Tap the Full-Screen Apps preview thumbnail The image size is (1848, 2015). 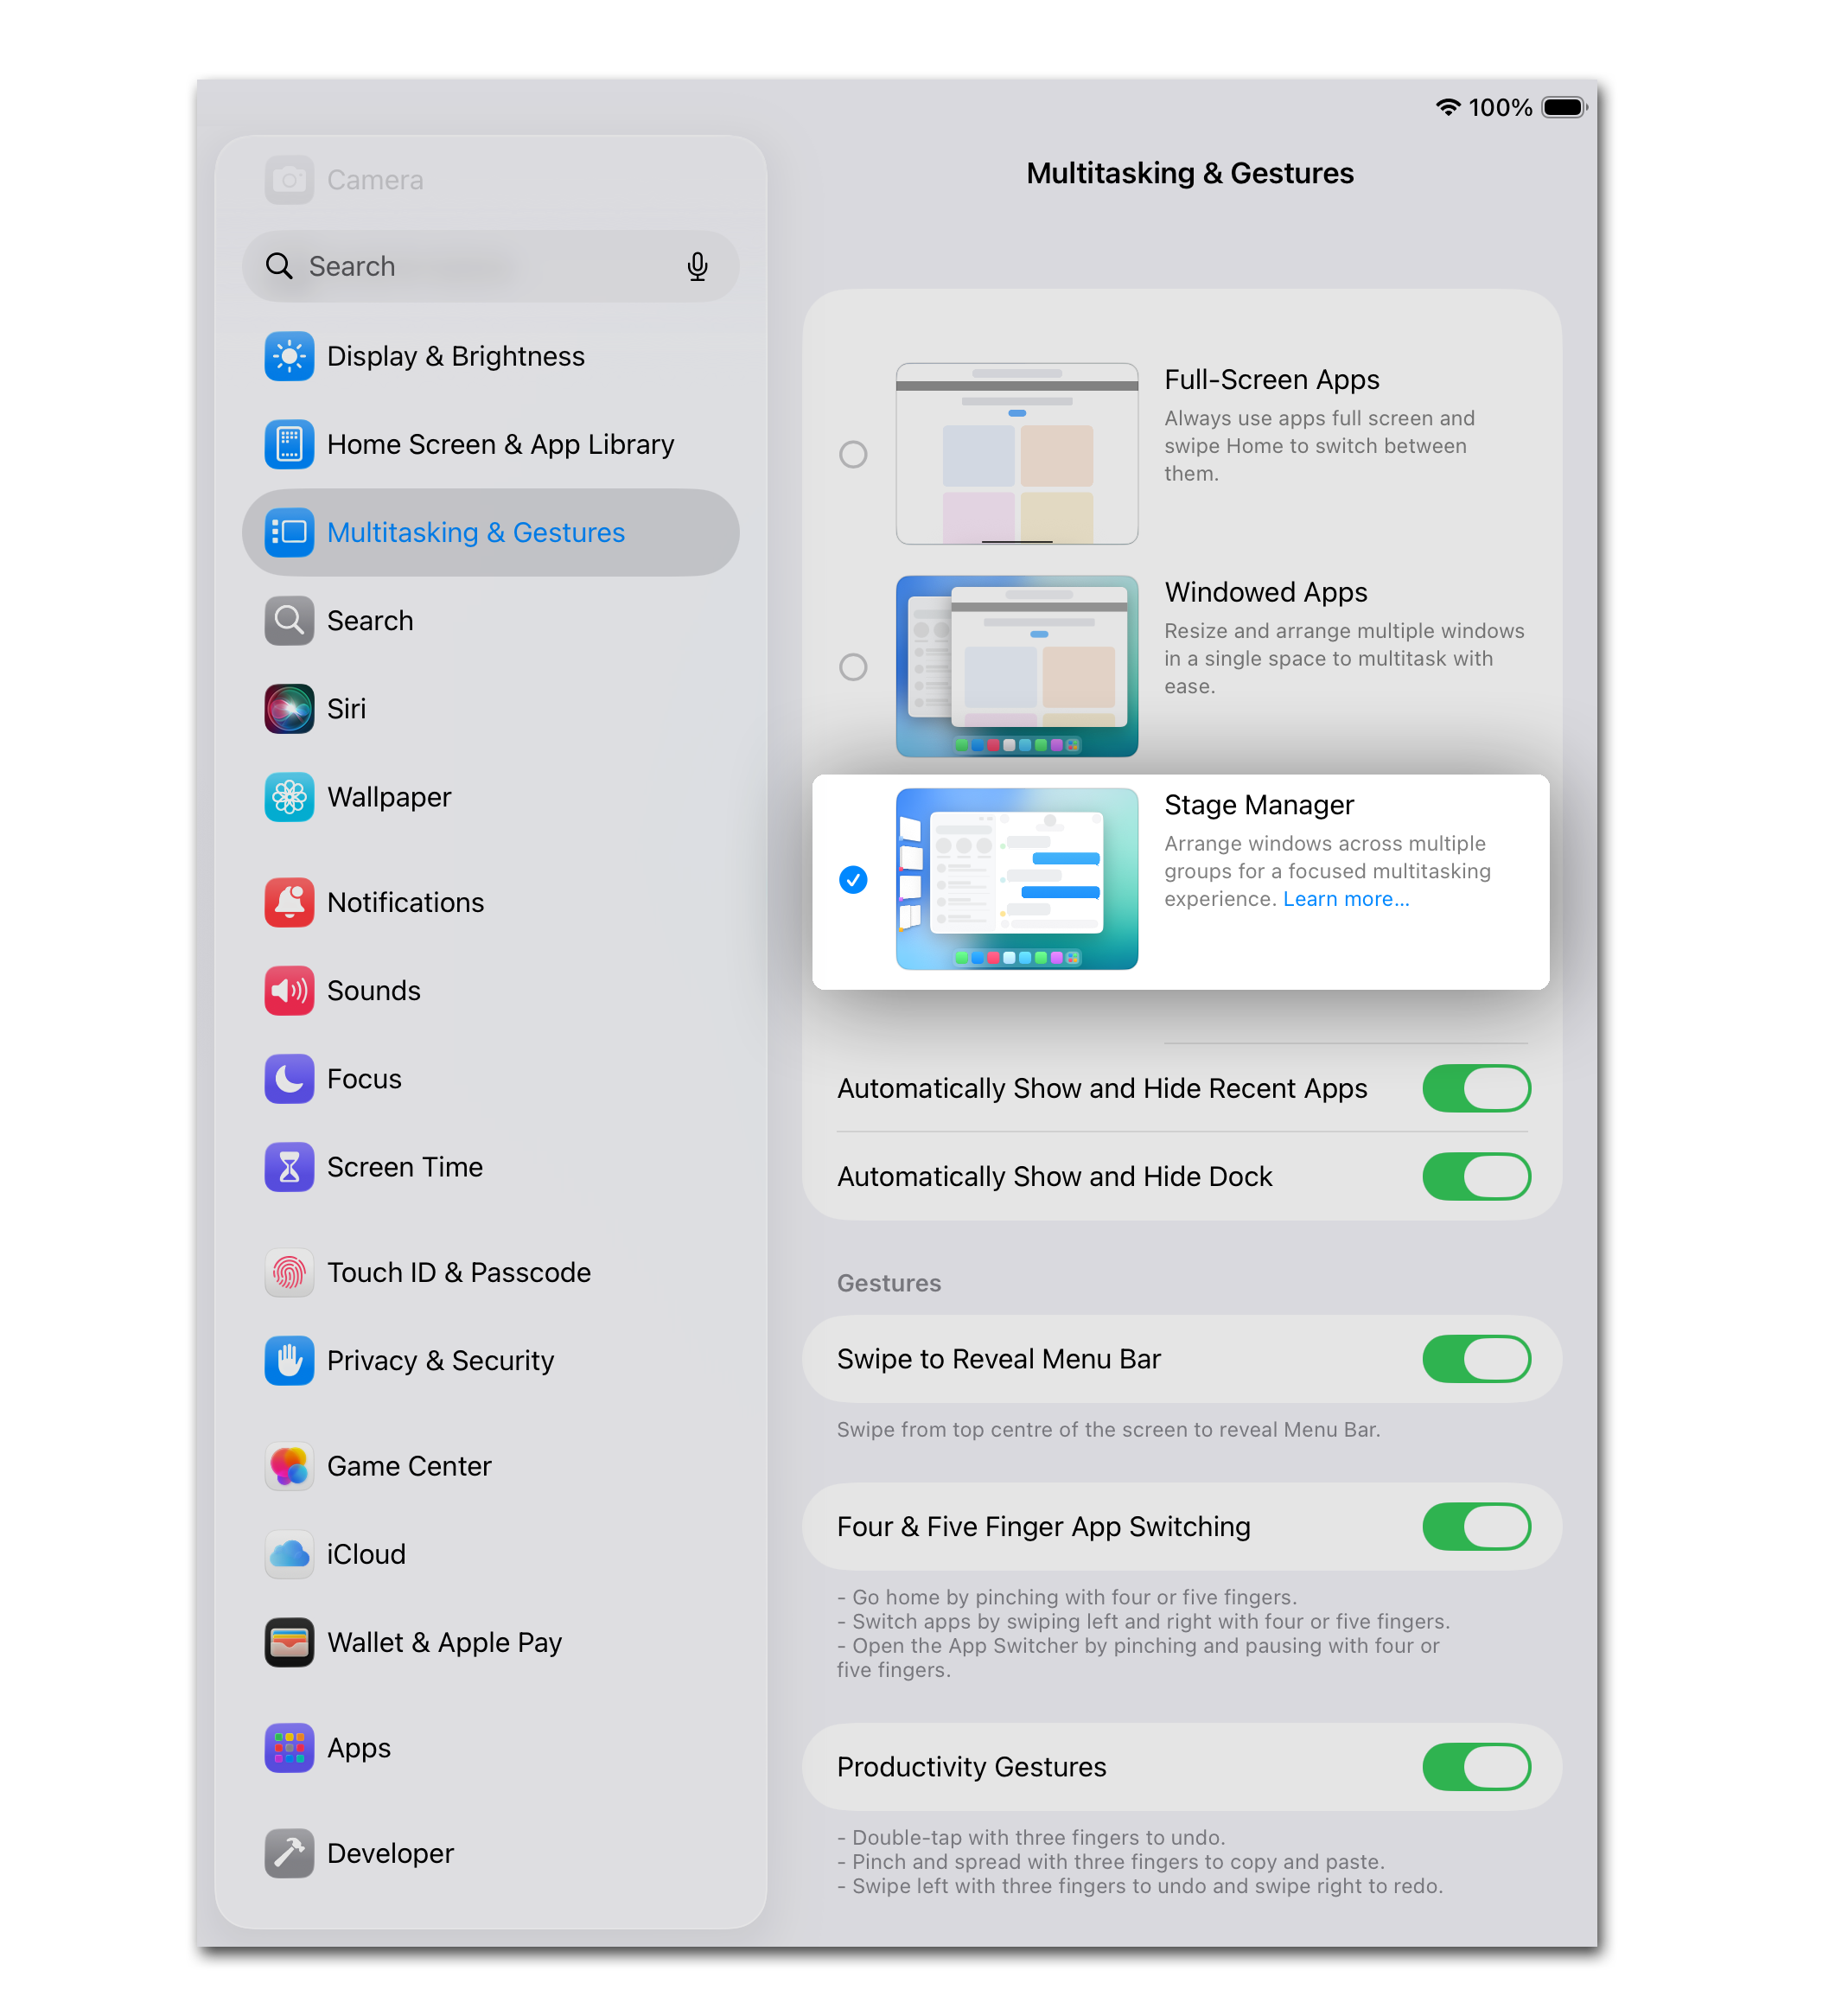(x=1017, y=454)
